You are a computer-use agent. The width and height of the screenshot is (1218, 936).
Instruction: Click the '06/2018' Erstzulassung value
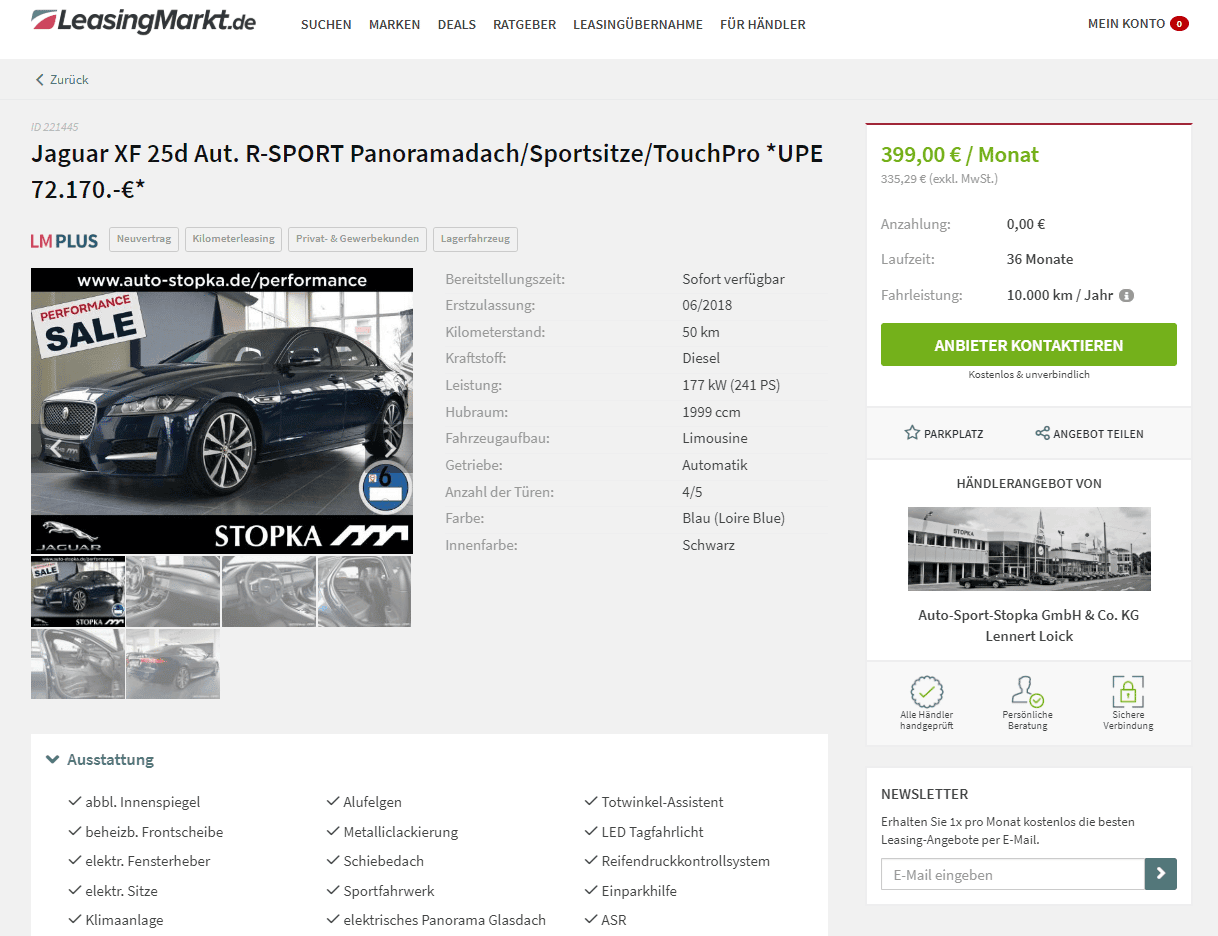[707, 305]
